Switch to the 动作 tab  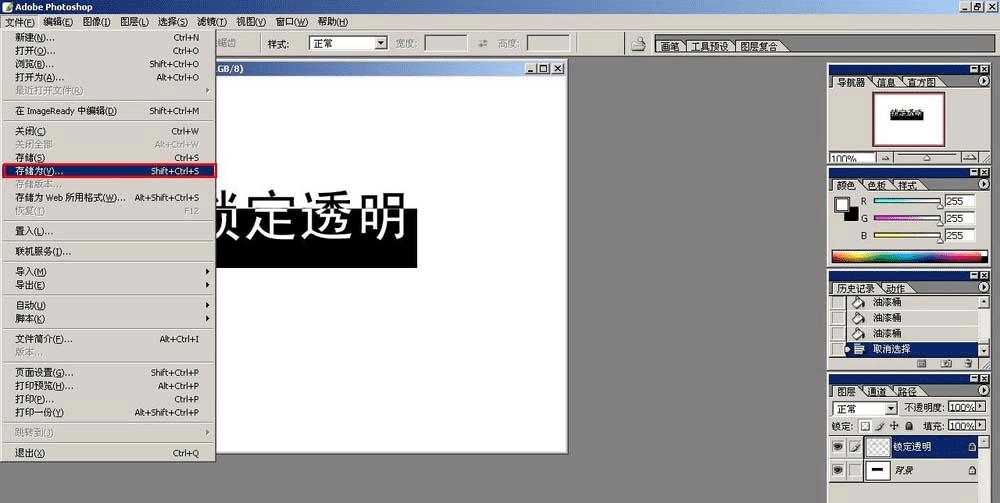click(895, 289)
